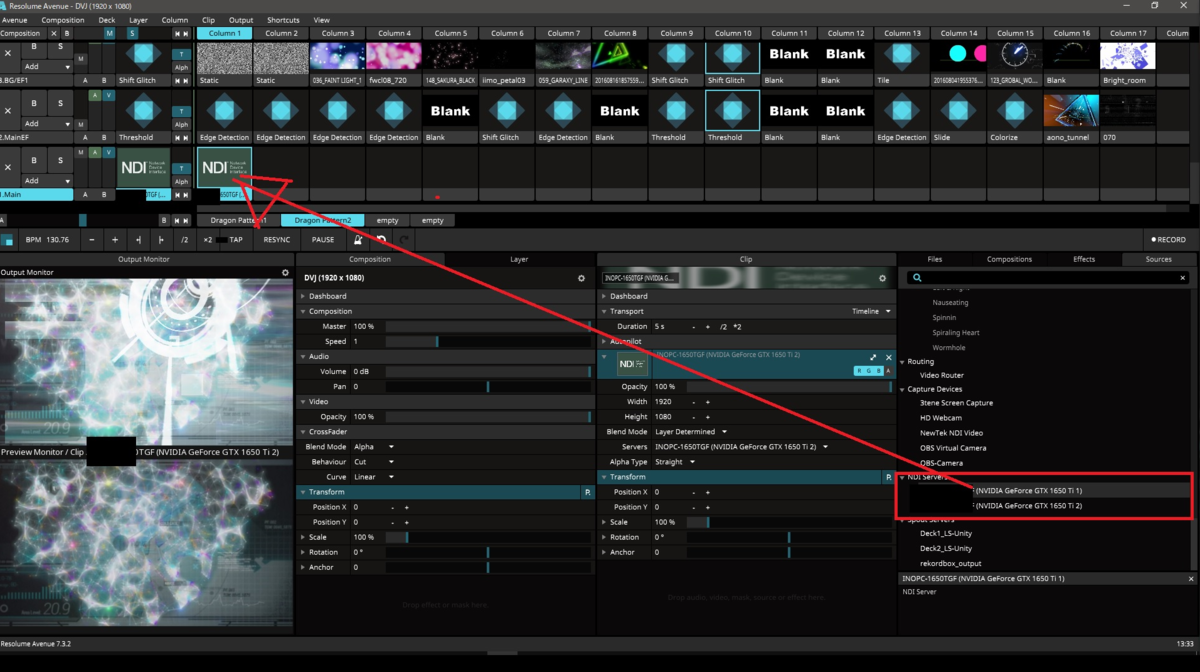Viewport: 1200px width, 672px height.
Task: Expand Autopilot section in clip panel
Action: [604, 341]
